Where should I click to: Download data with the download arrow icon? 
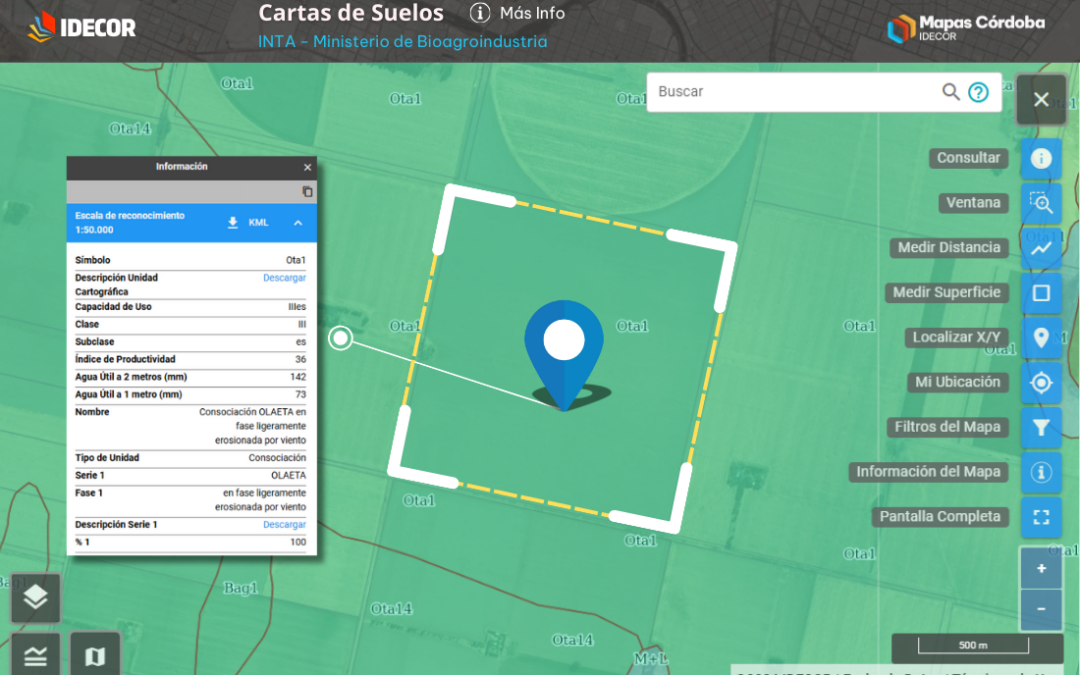pos(233,222)
